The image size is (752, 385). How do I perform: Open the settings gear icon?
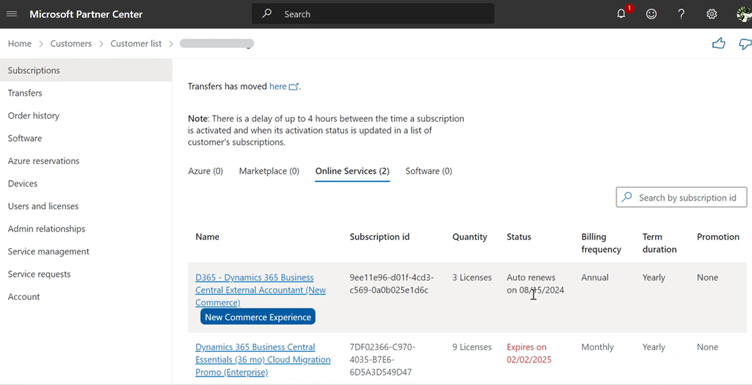712,14
